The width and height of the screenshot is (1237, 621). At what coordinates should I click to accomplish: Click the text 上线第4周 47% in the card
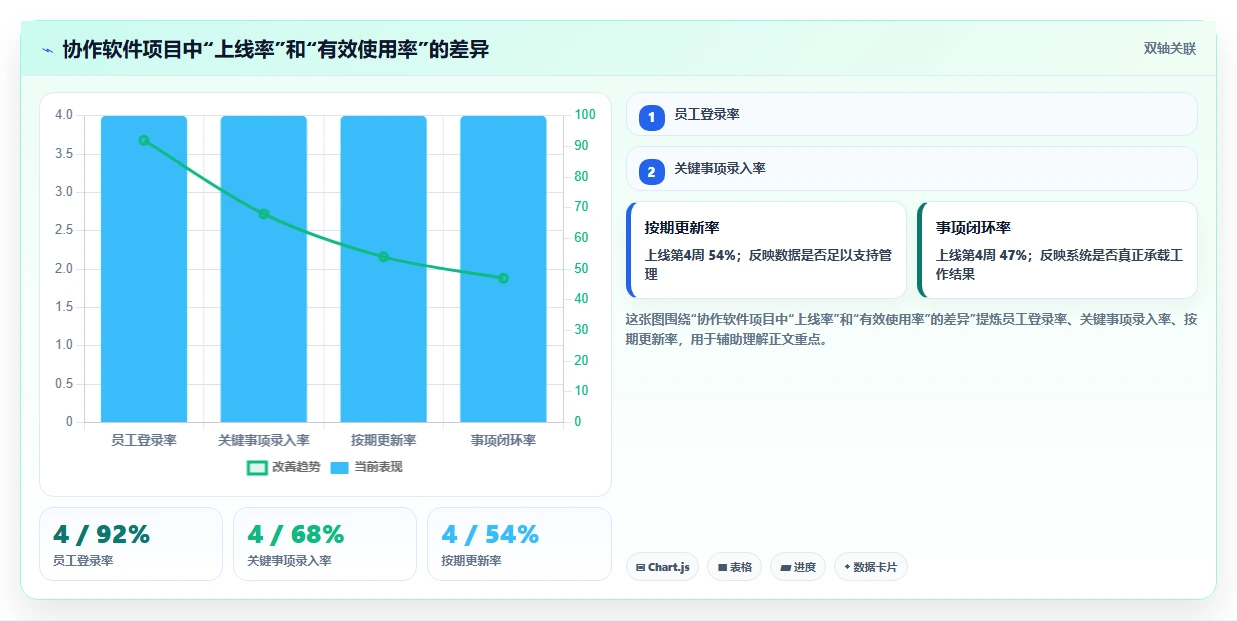[981, 255]
